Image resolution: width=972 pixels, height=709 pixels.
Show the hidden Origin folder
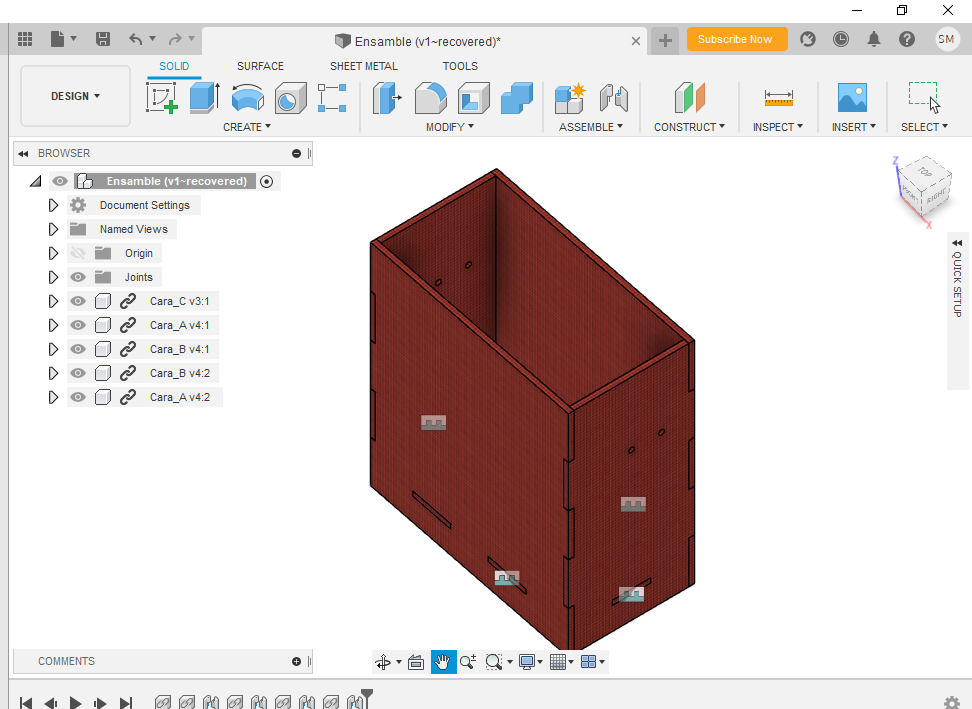77,253
